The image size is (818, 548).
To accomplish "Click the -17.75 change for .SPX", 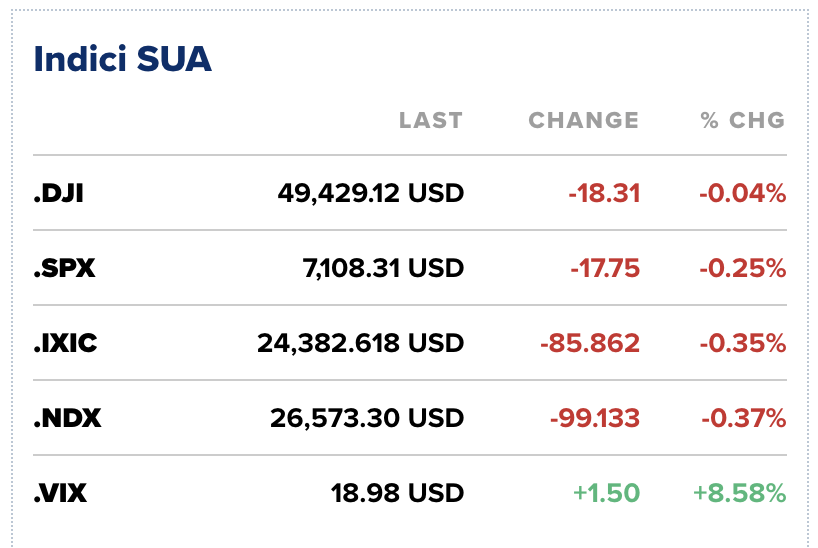I will click(x=604, y=268).
